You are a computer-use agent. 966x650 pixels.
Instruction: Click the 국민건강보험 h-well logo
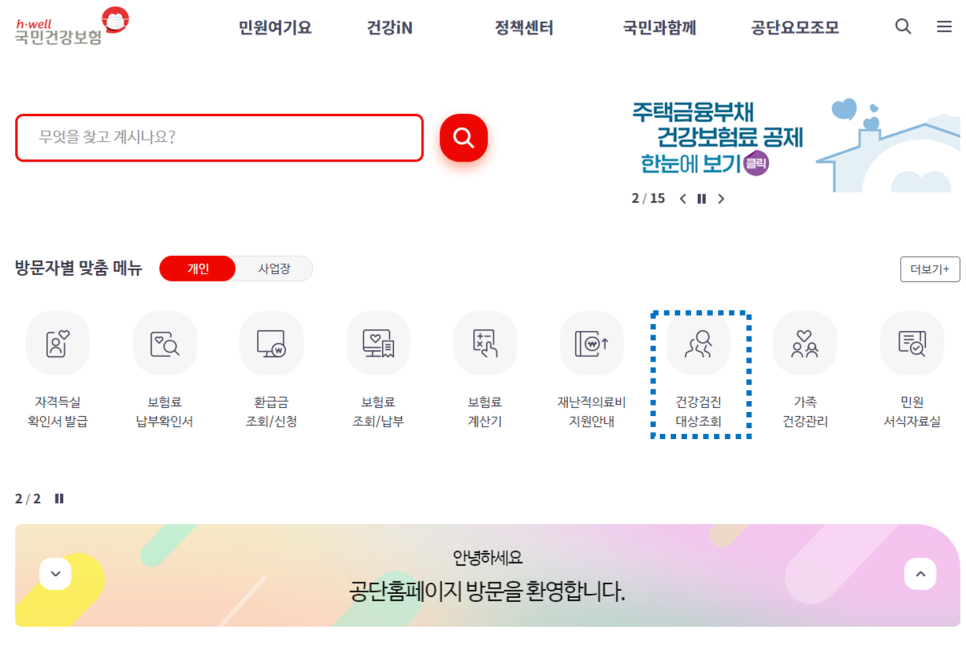pyautogui.click(x=72, y=27)
